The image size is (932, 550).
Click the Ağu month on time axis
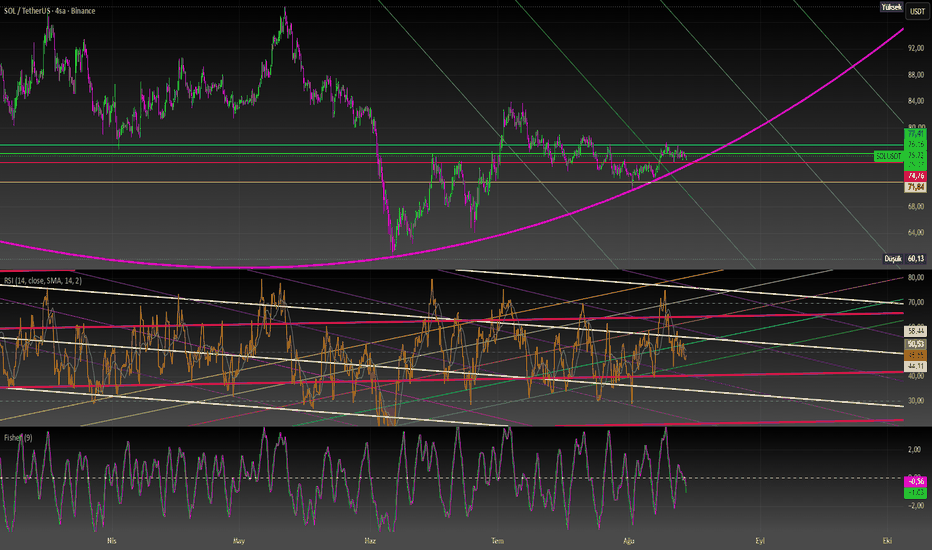point(629,541)
